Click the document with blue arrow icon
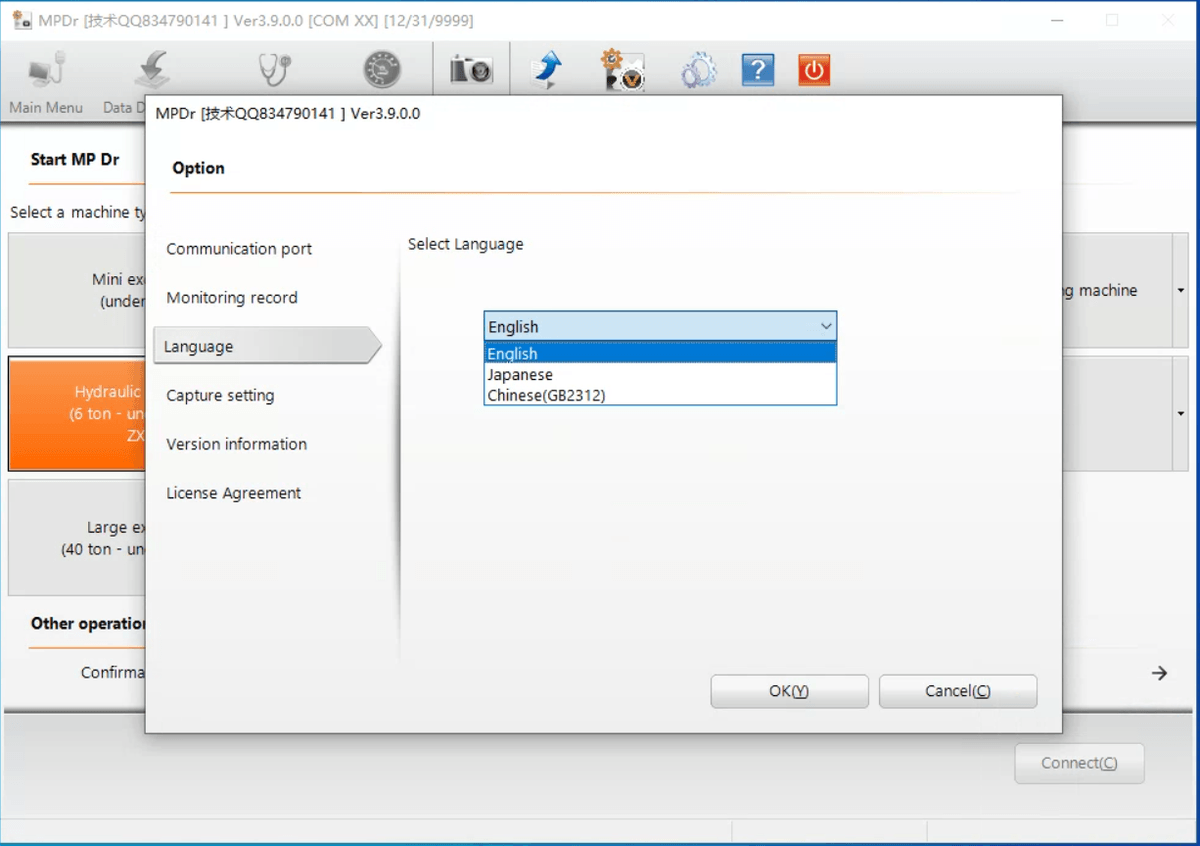 click(x=546, y=70)
